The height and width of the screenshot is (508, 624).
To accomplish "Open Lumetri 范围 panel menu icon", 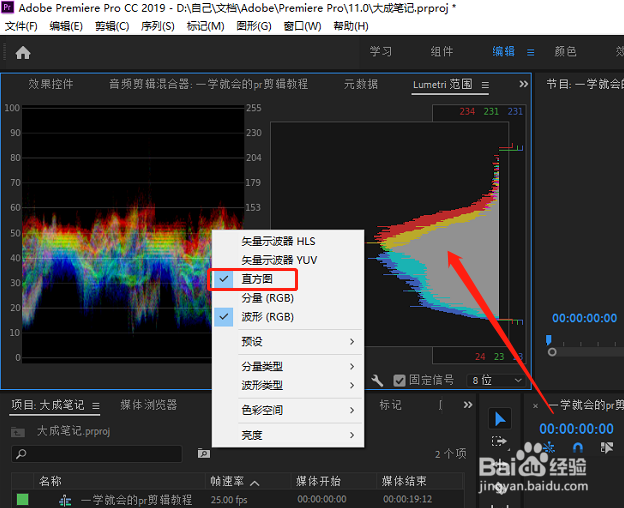I will [485, 85].
